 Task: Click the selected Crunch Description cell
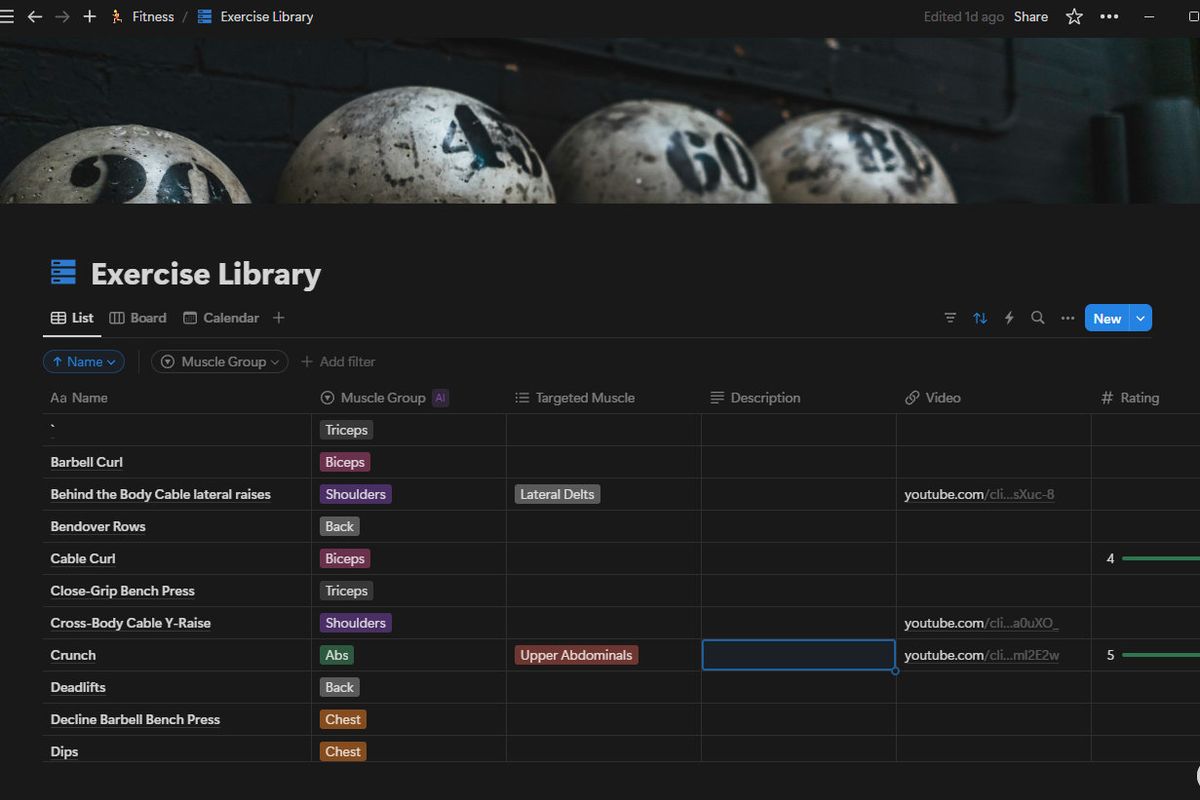[799, 655]
